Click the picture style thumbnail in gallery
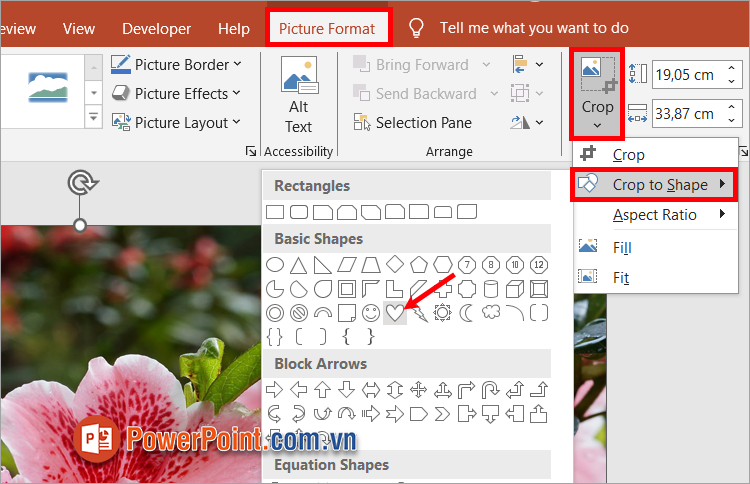 [x=48, y=87]
